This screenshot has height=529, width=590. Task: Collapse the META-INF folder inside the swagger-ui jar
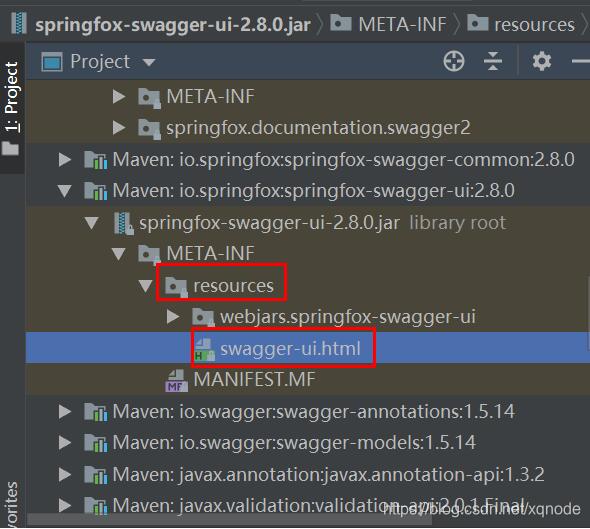click(x=119, y=254)
